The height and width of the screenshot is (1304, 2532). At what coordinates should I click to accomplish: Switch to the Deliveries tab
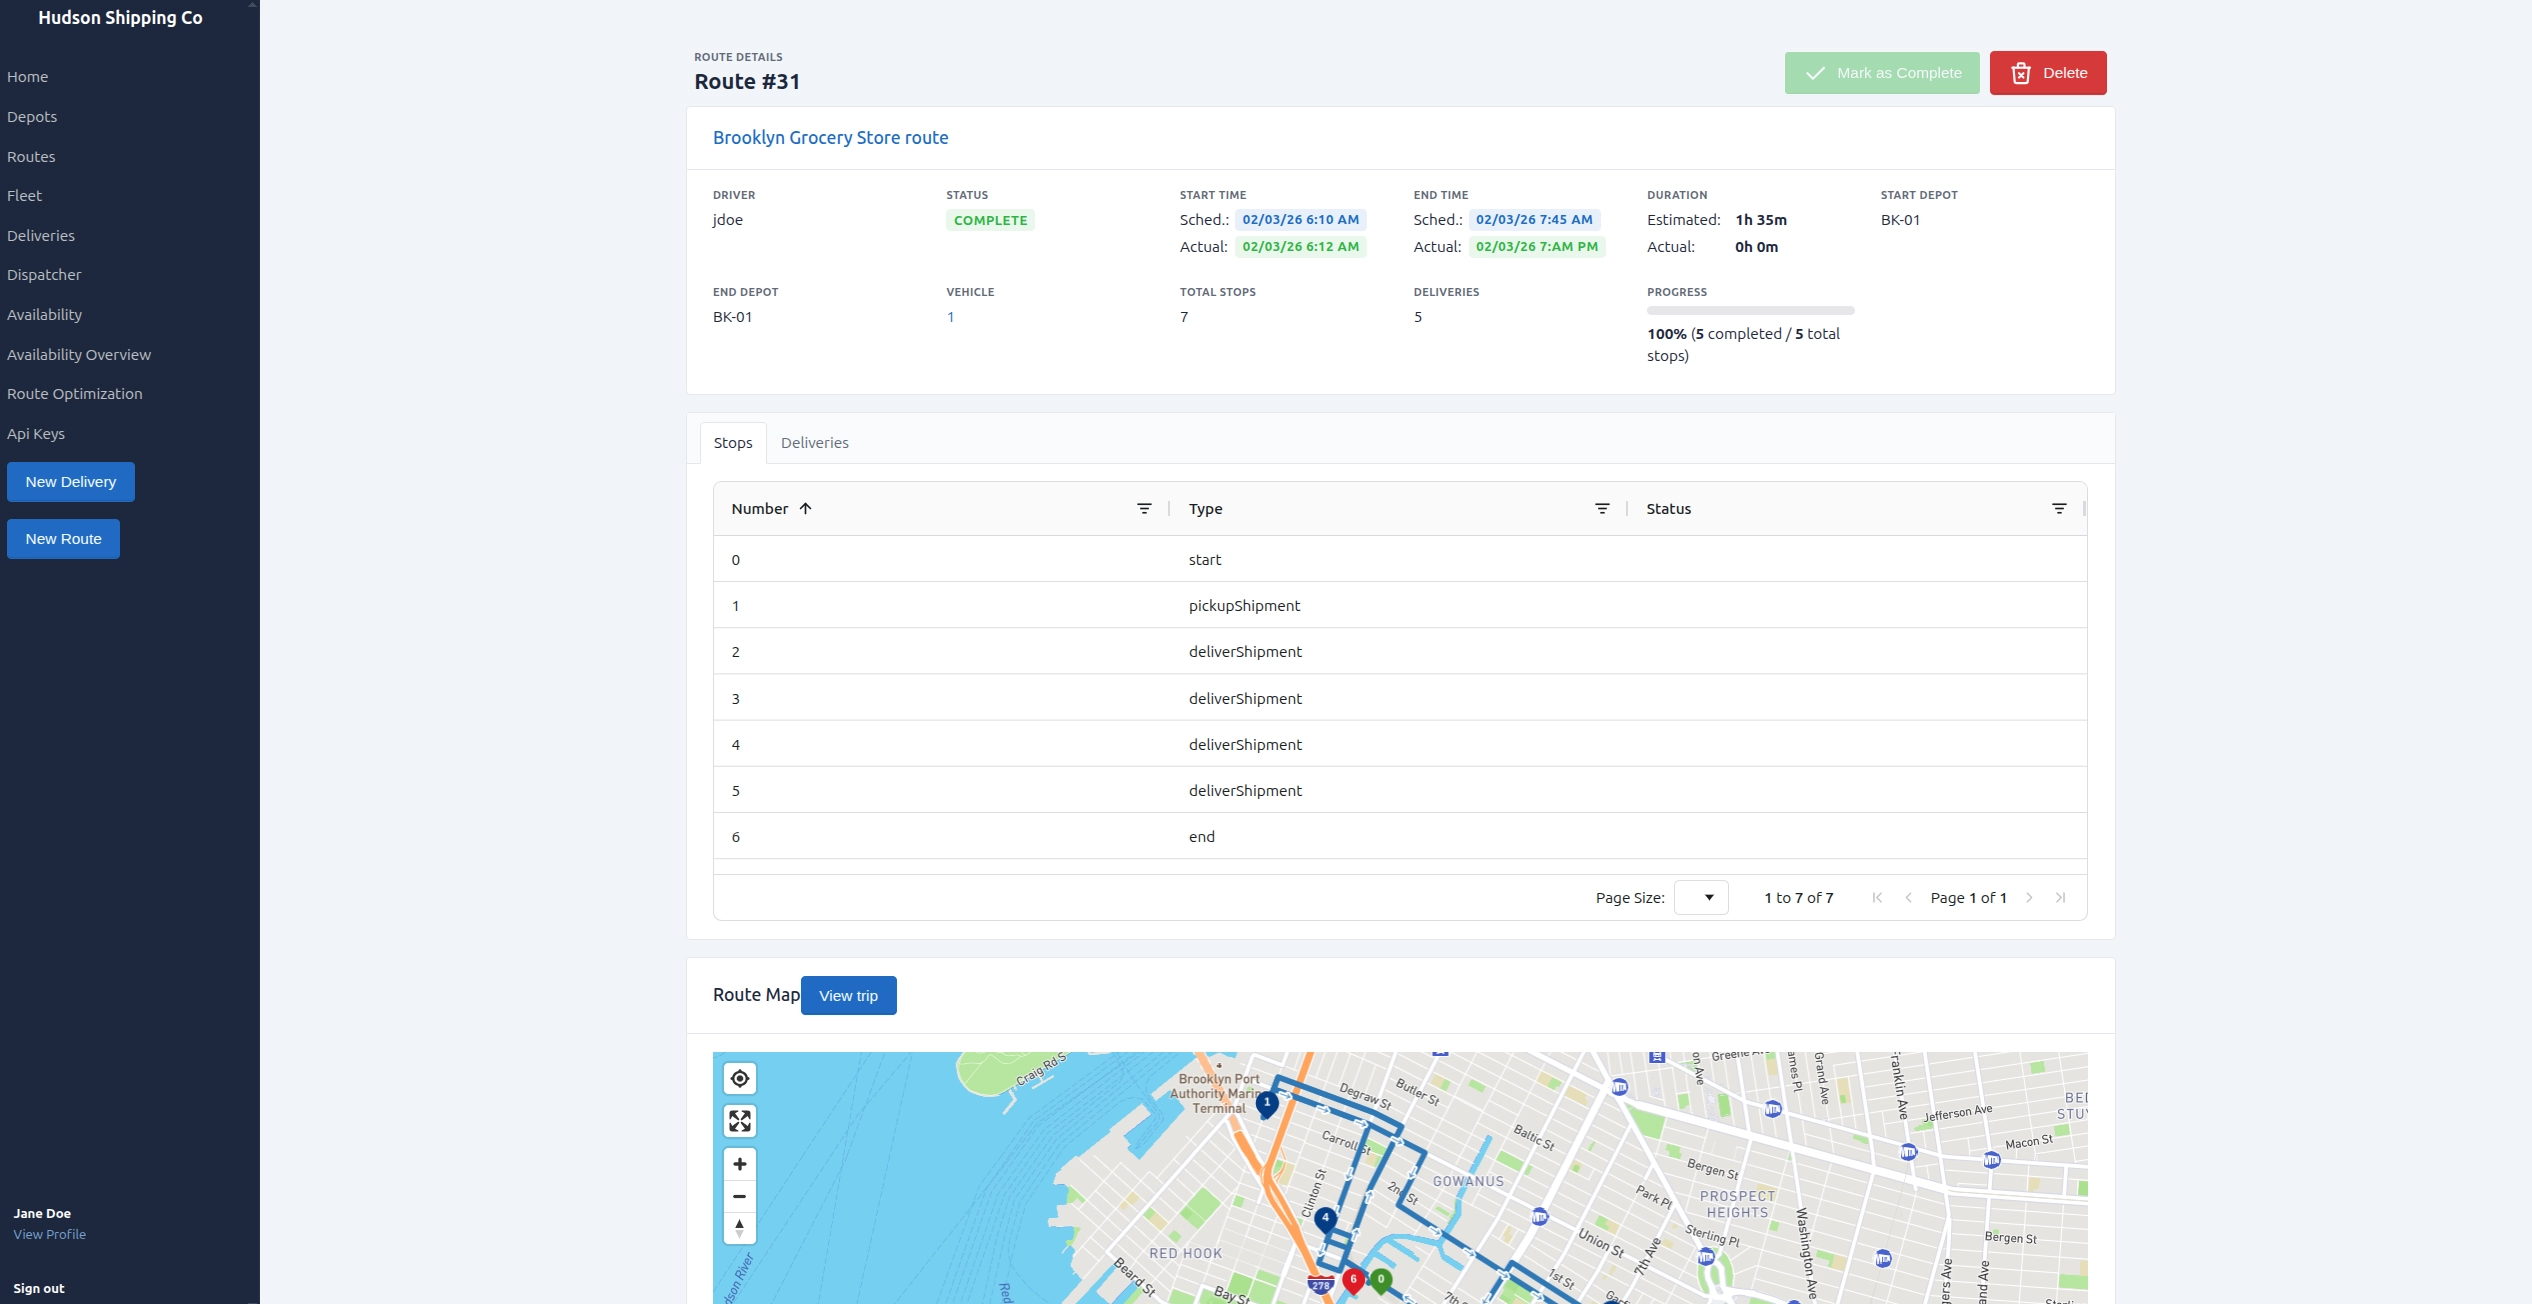point(814,442)
